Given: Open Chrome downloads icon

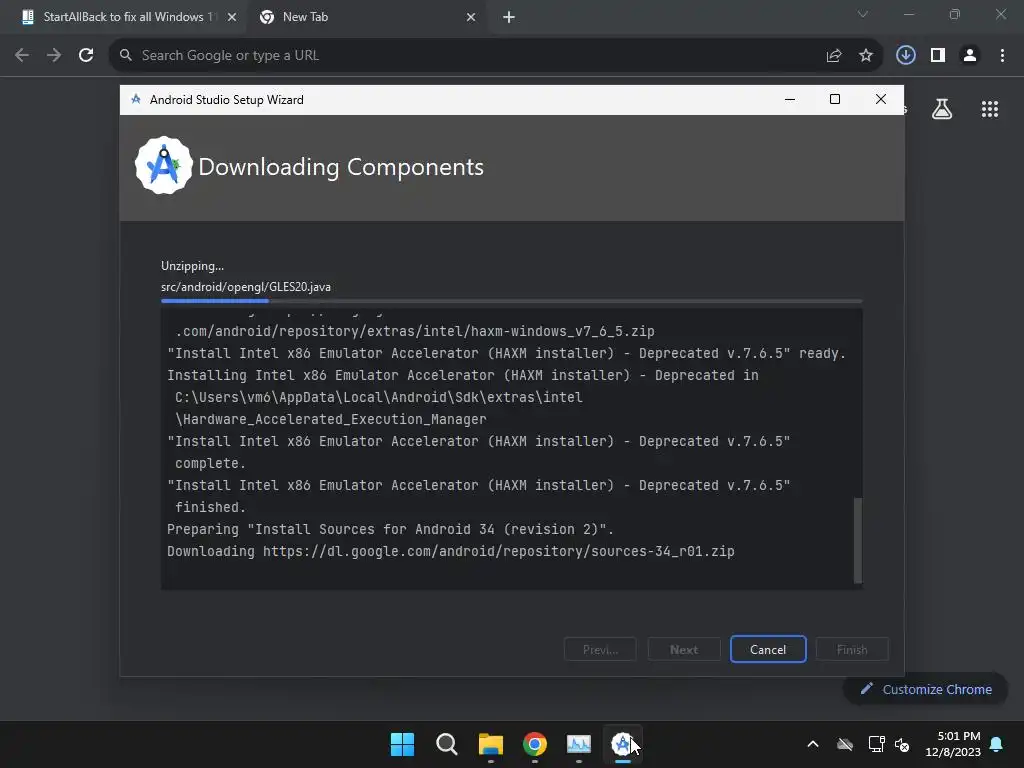Looking at the screenshot, I should click(905, 56).
